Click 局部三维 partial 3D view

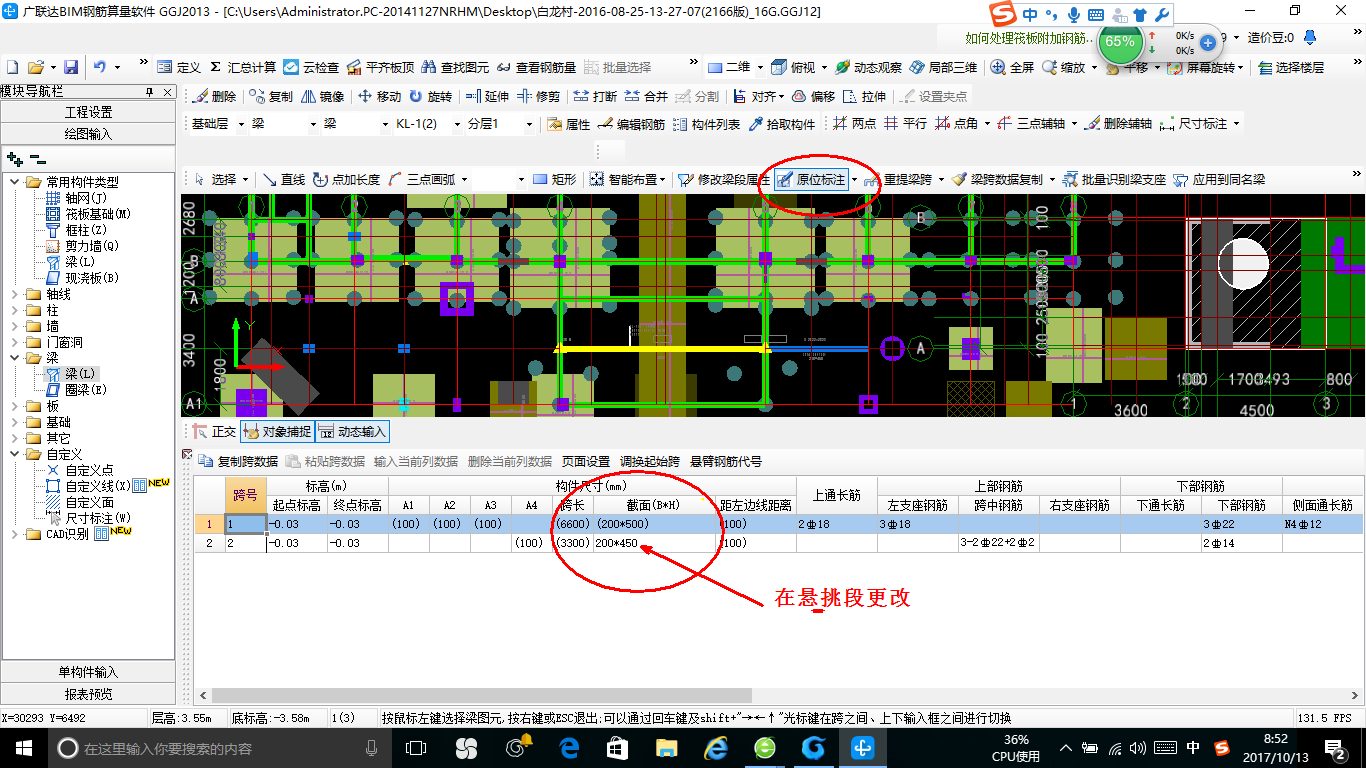pyautogui.click(x=943, y=67)
